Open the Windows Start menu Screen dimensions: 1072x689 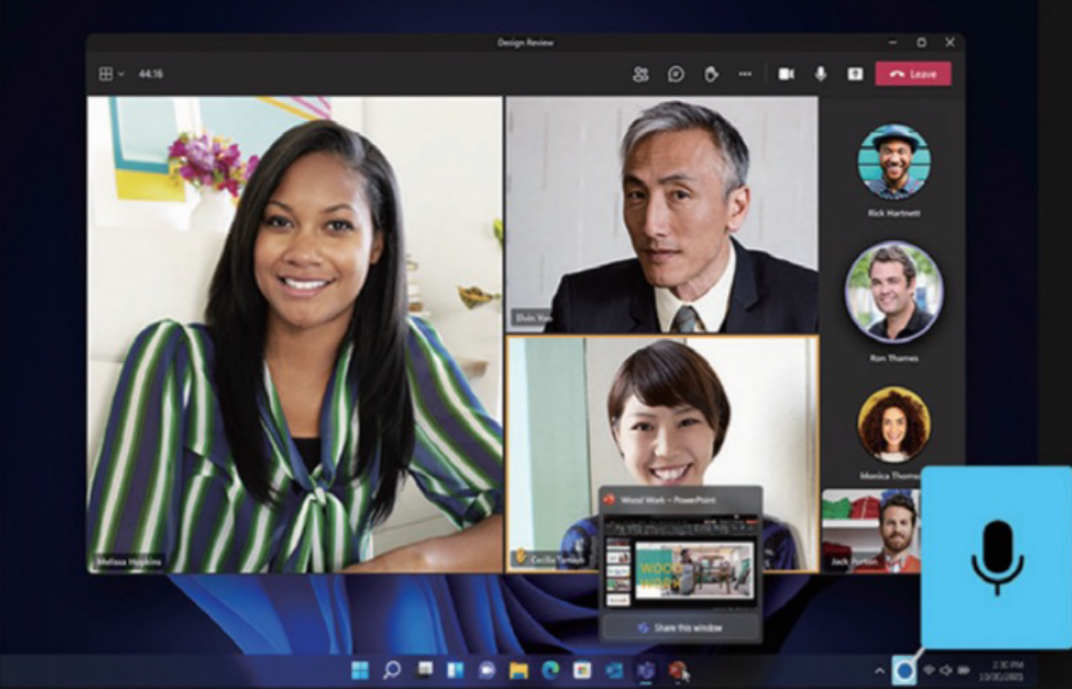pos(359,670)
